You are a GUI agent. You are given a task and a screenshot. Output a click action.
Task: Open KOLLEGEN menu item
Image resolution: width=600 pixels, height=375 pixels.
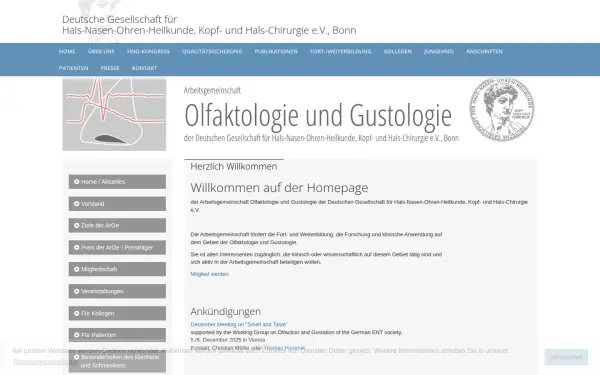pos(398,51)
